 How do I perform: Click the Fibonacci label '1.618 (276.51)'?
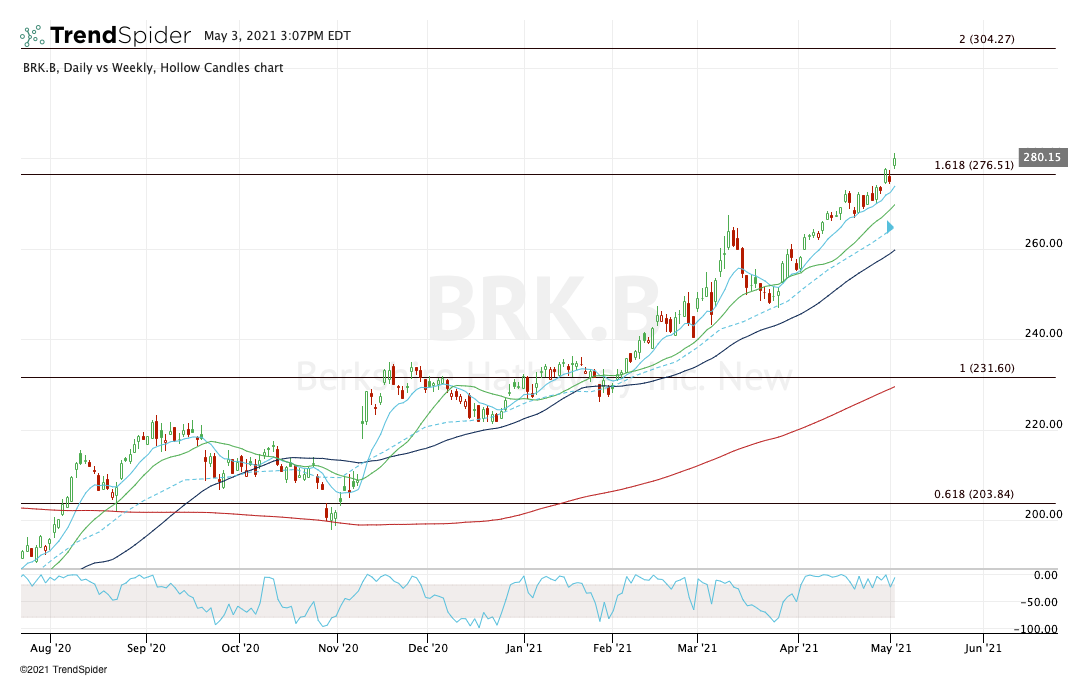coord(974,165)
